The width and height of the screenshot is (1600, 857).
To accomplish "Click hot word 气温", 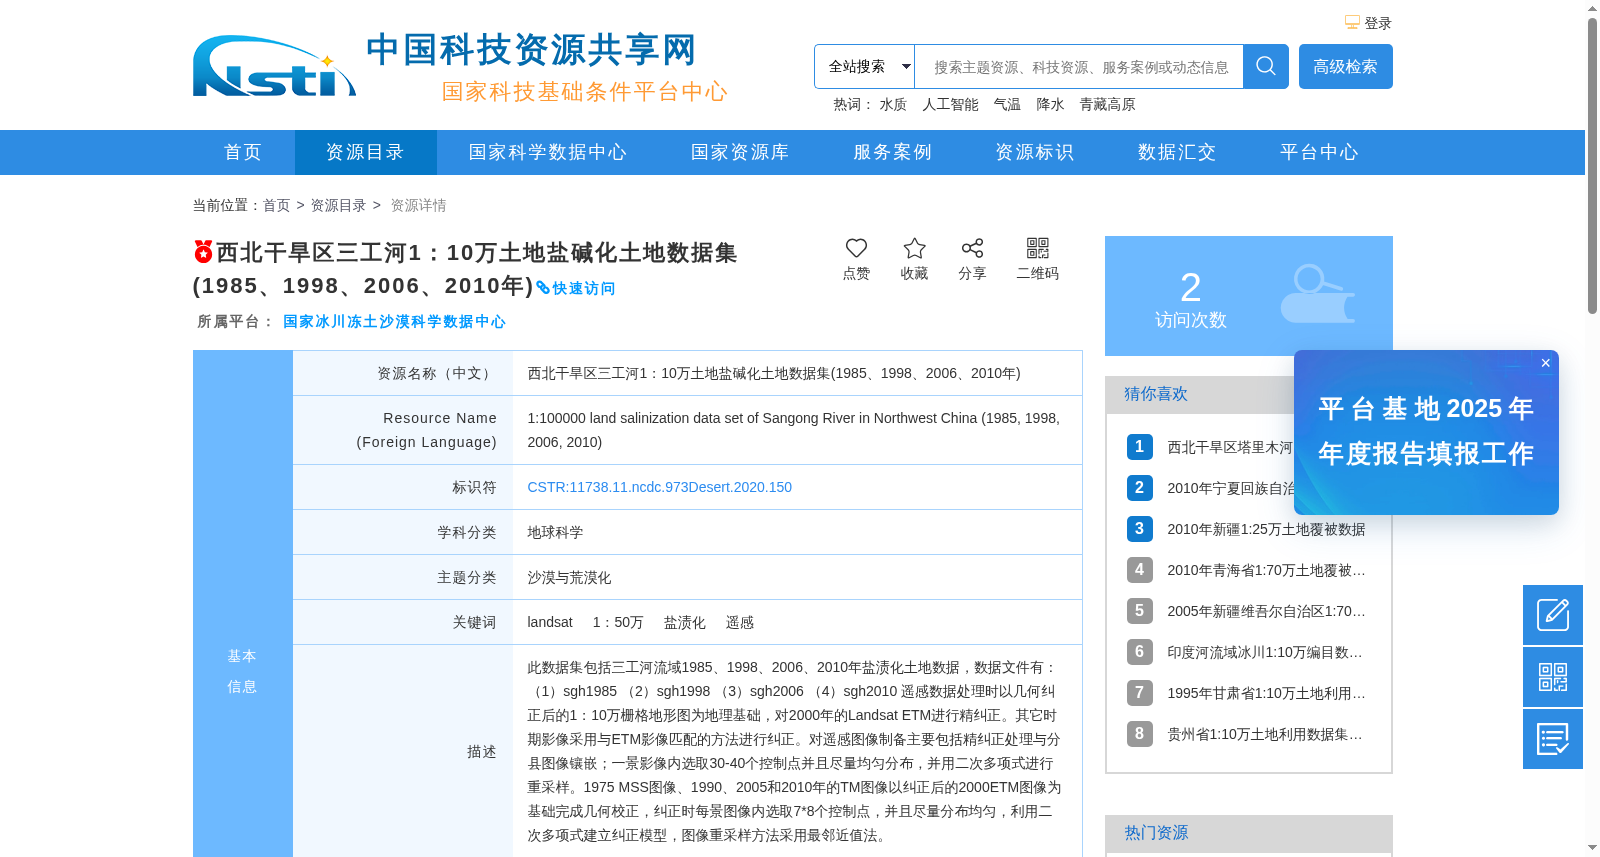I will (x=1007, y=104).
